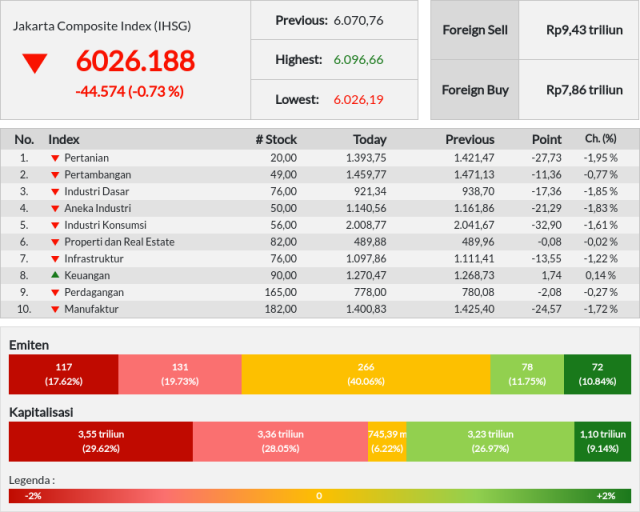The width and height of the screenshot is (640, 512).
Task: Click the Today column header
Action: click(370, 140)
